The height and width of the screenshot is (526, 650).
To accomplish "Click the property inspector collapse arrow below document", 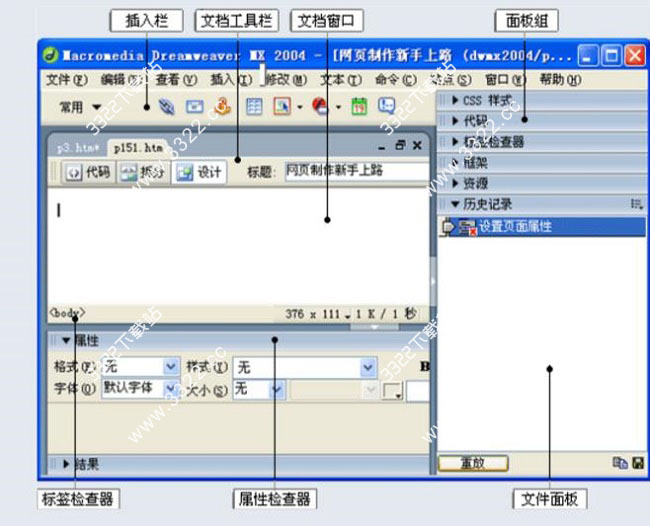I will tap(374, 327).
